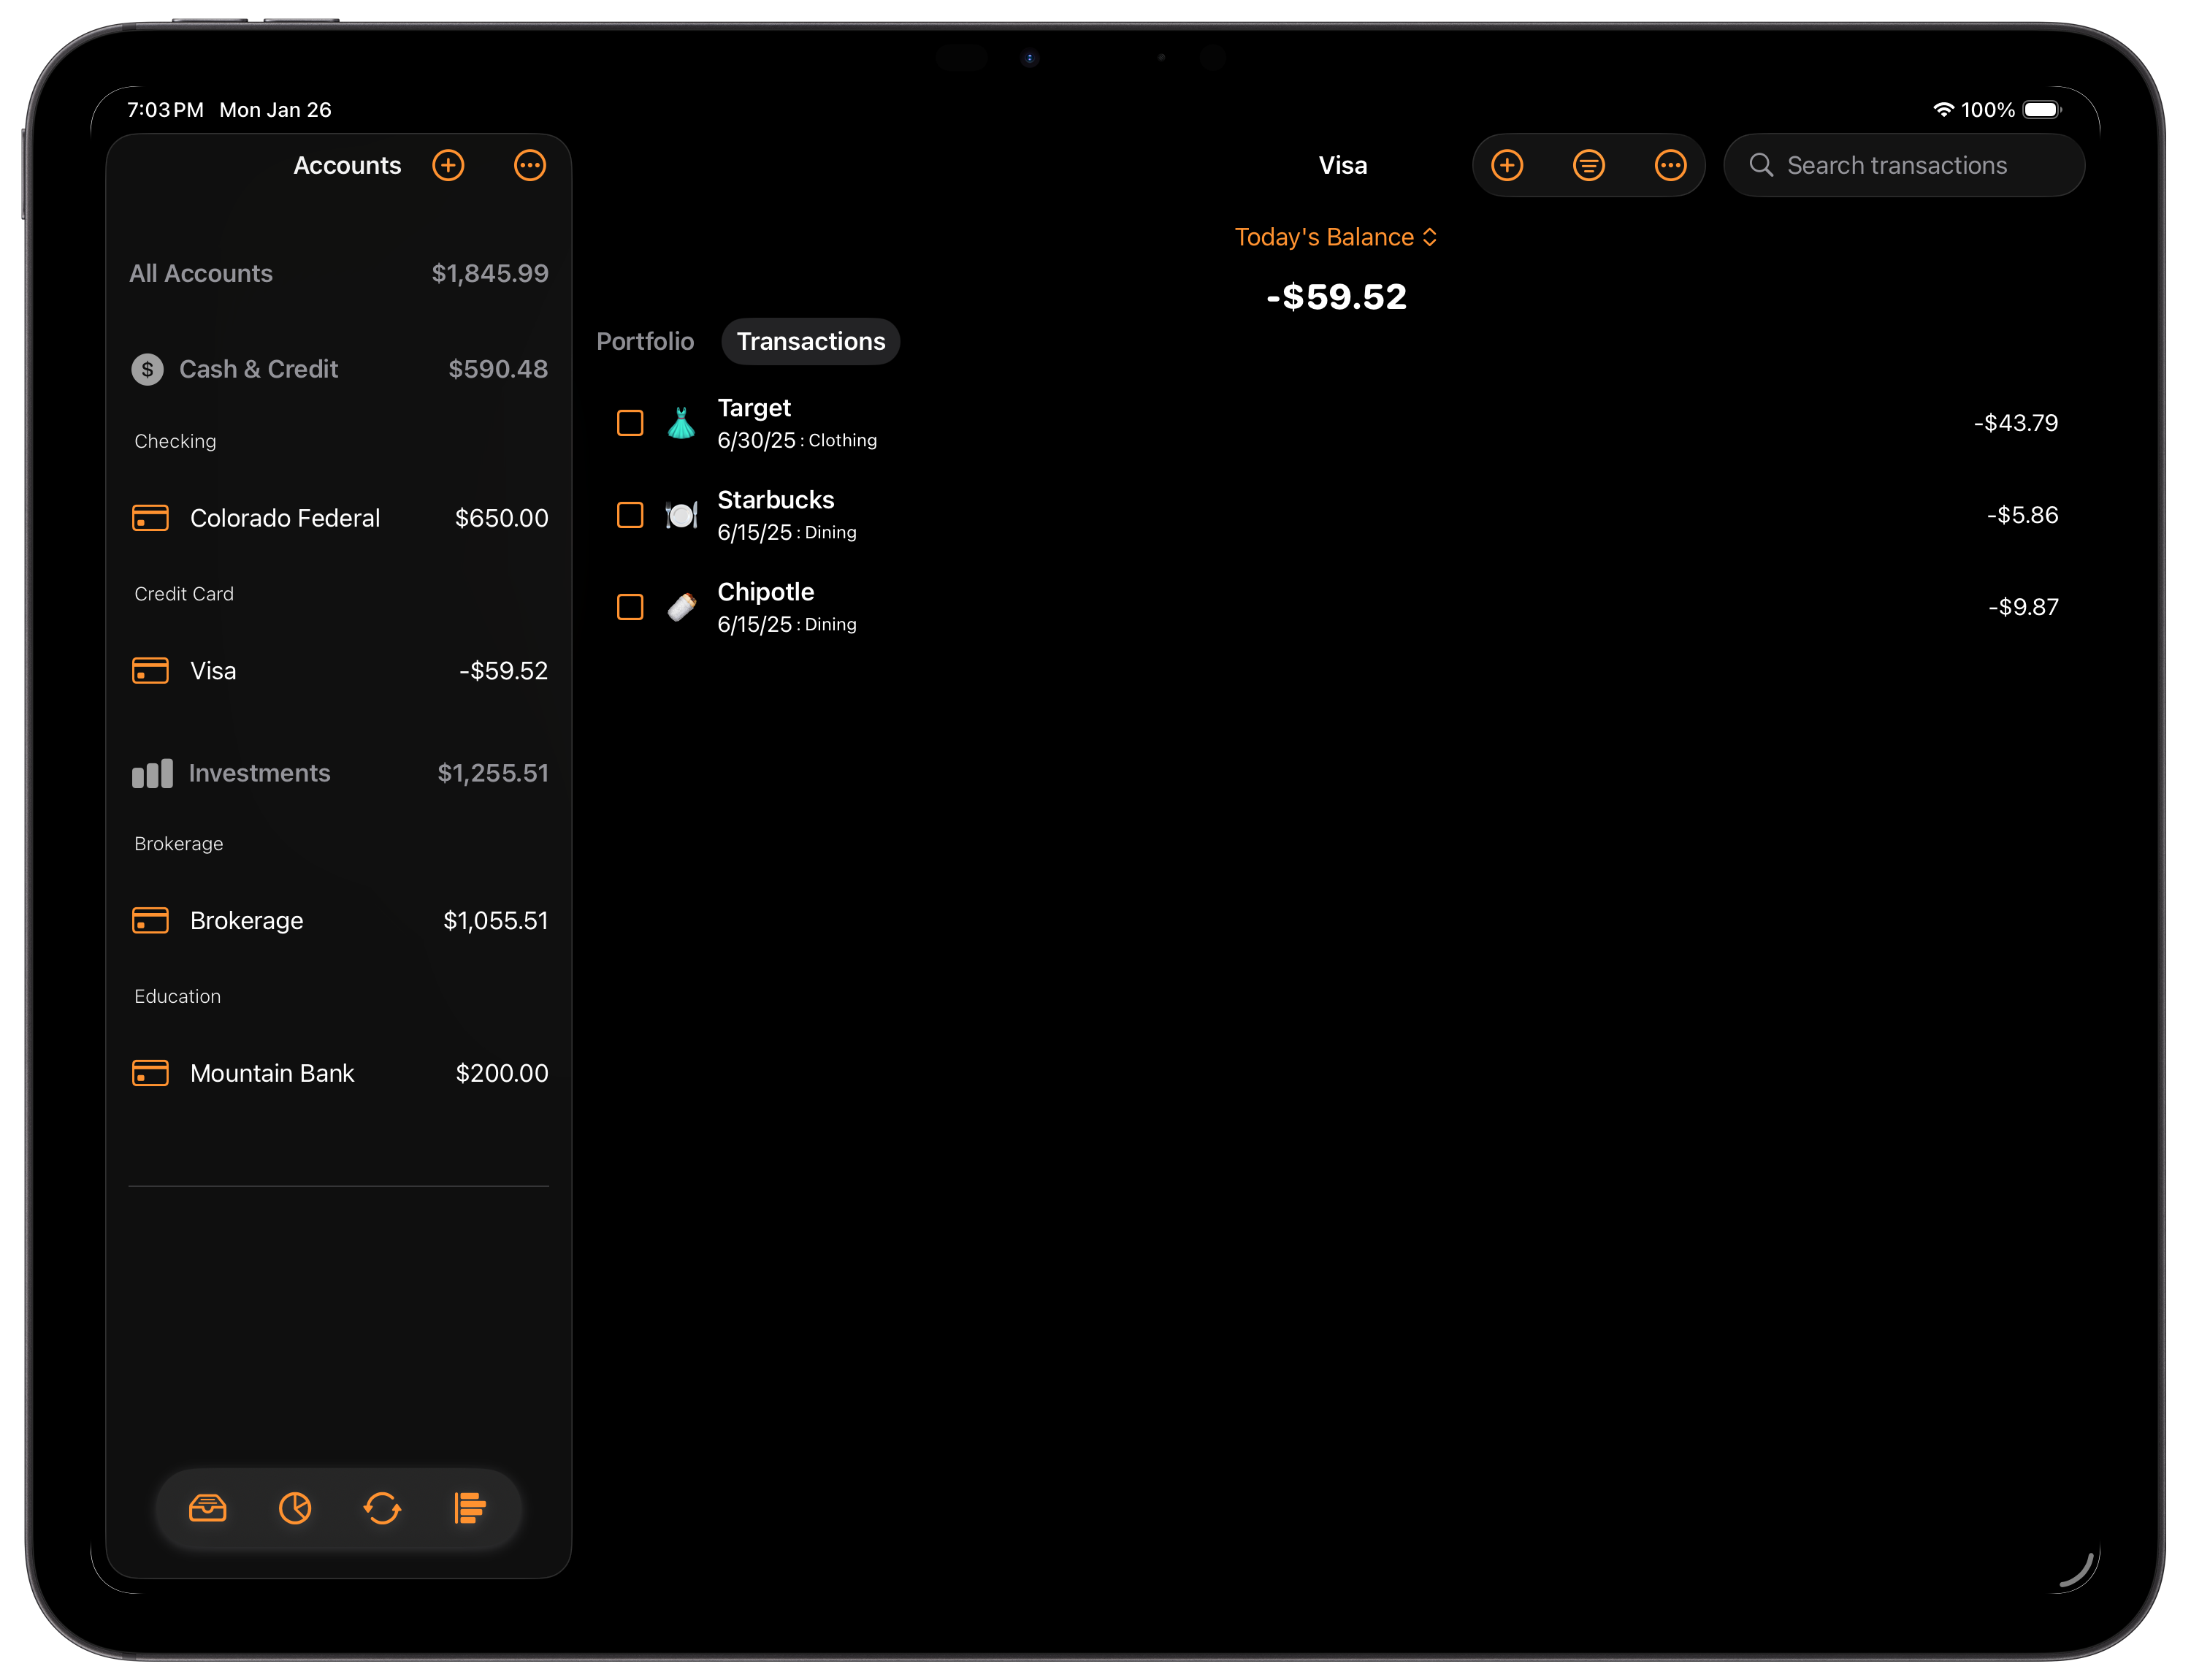Image resolution: width=2191 pixels, height=1680 pixels.
Task: Open the Accounts more options ellipsis
Action: tap(529, 165)
